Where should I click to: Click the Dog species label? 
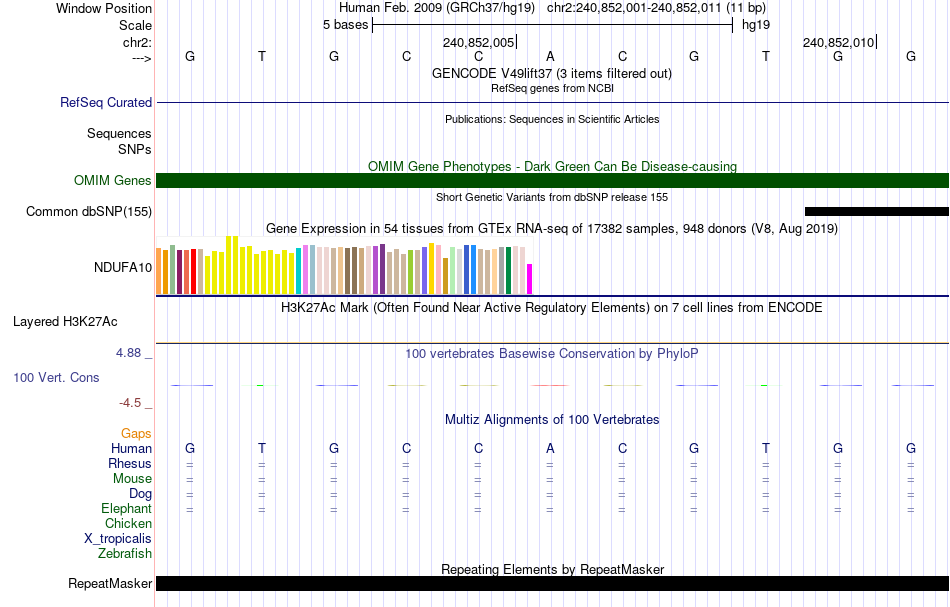(141, 494)
